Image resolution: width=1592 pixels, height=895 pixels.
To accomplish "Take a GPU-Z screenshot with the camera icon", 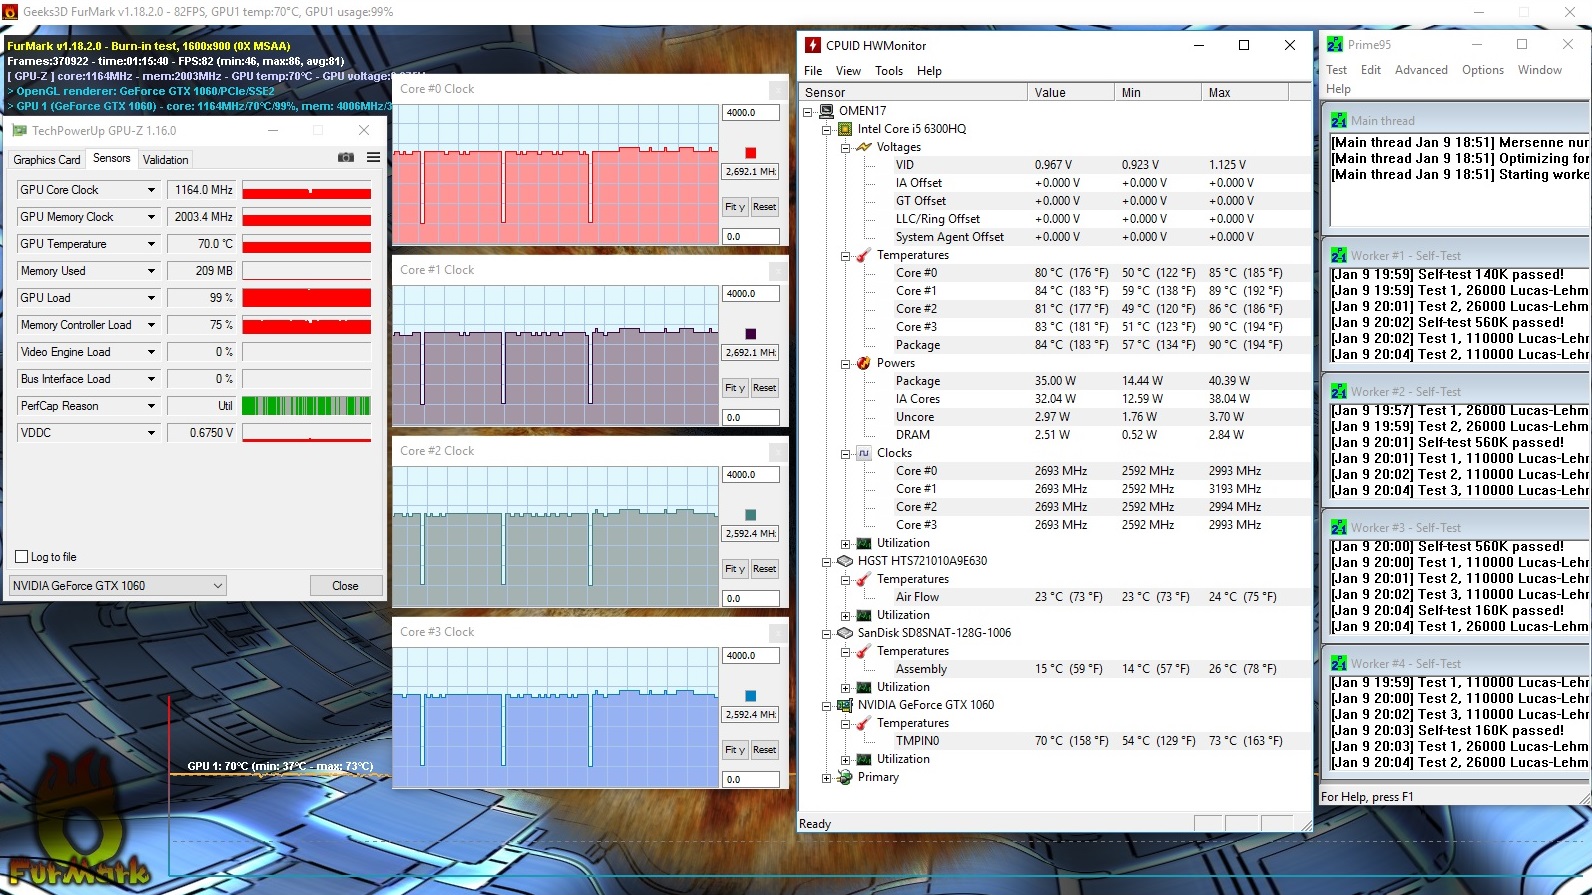I will point(345,158).
